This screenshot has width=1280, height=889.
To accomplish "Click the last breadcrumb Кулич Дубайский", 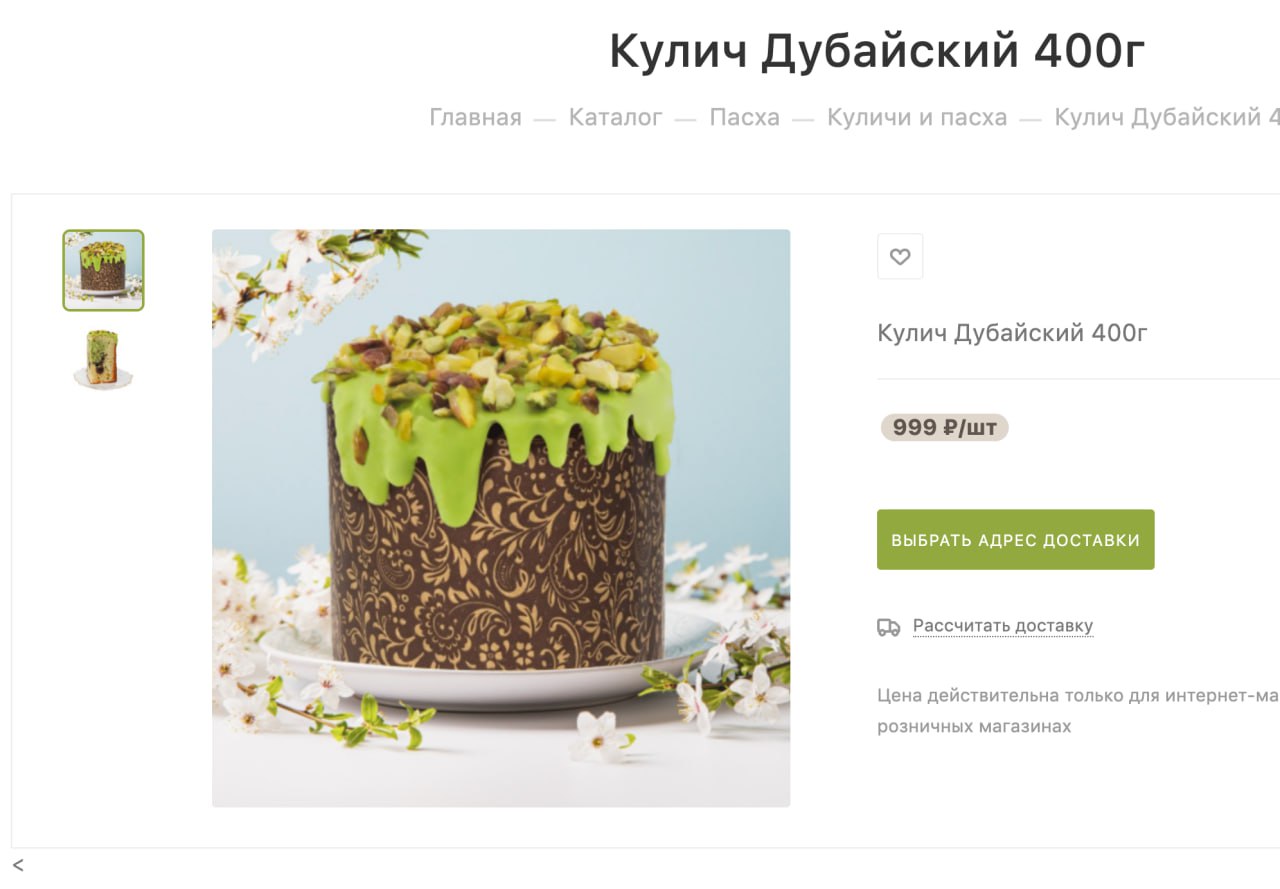I will 1167,117.
